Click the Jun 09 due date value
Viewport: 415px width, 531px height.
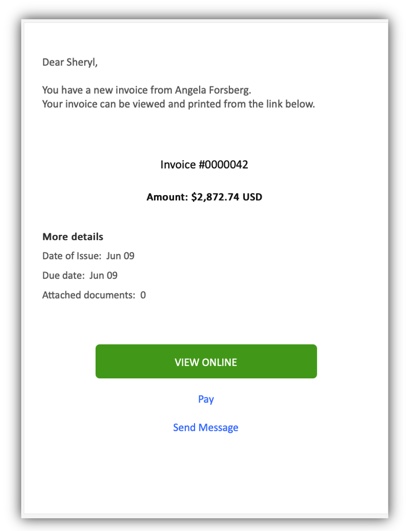[x=103, y=275]
